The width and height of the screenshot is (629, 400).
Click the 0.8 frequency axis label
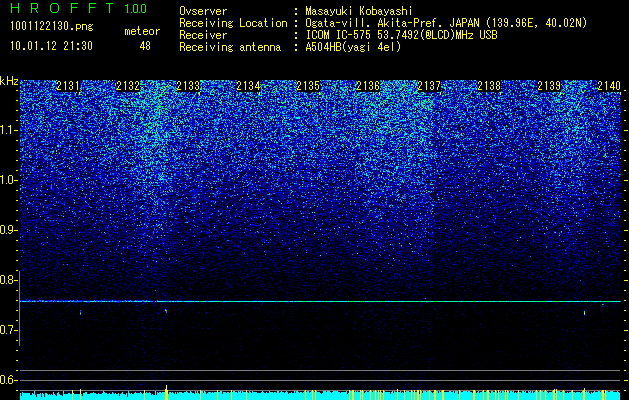(x=9, y=280)
